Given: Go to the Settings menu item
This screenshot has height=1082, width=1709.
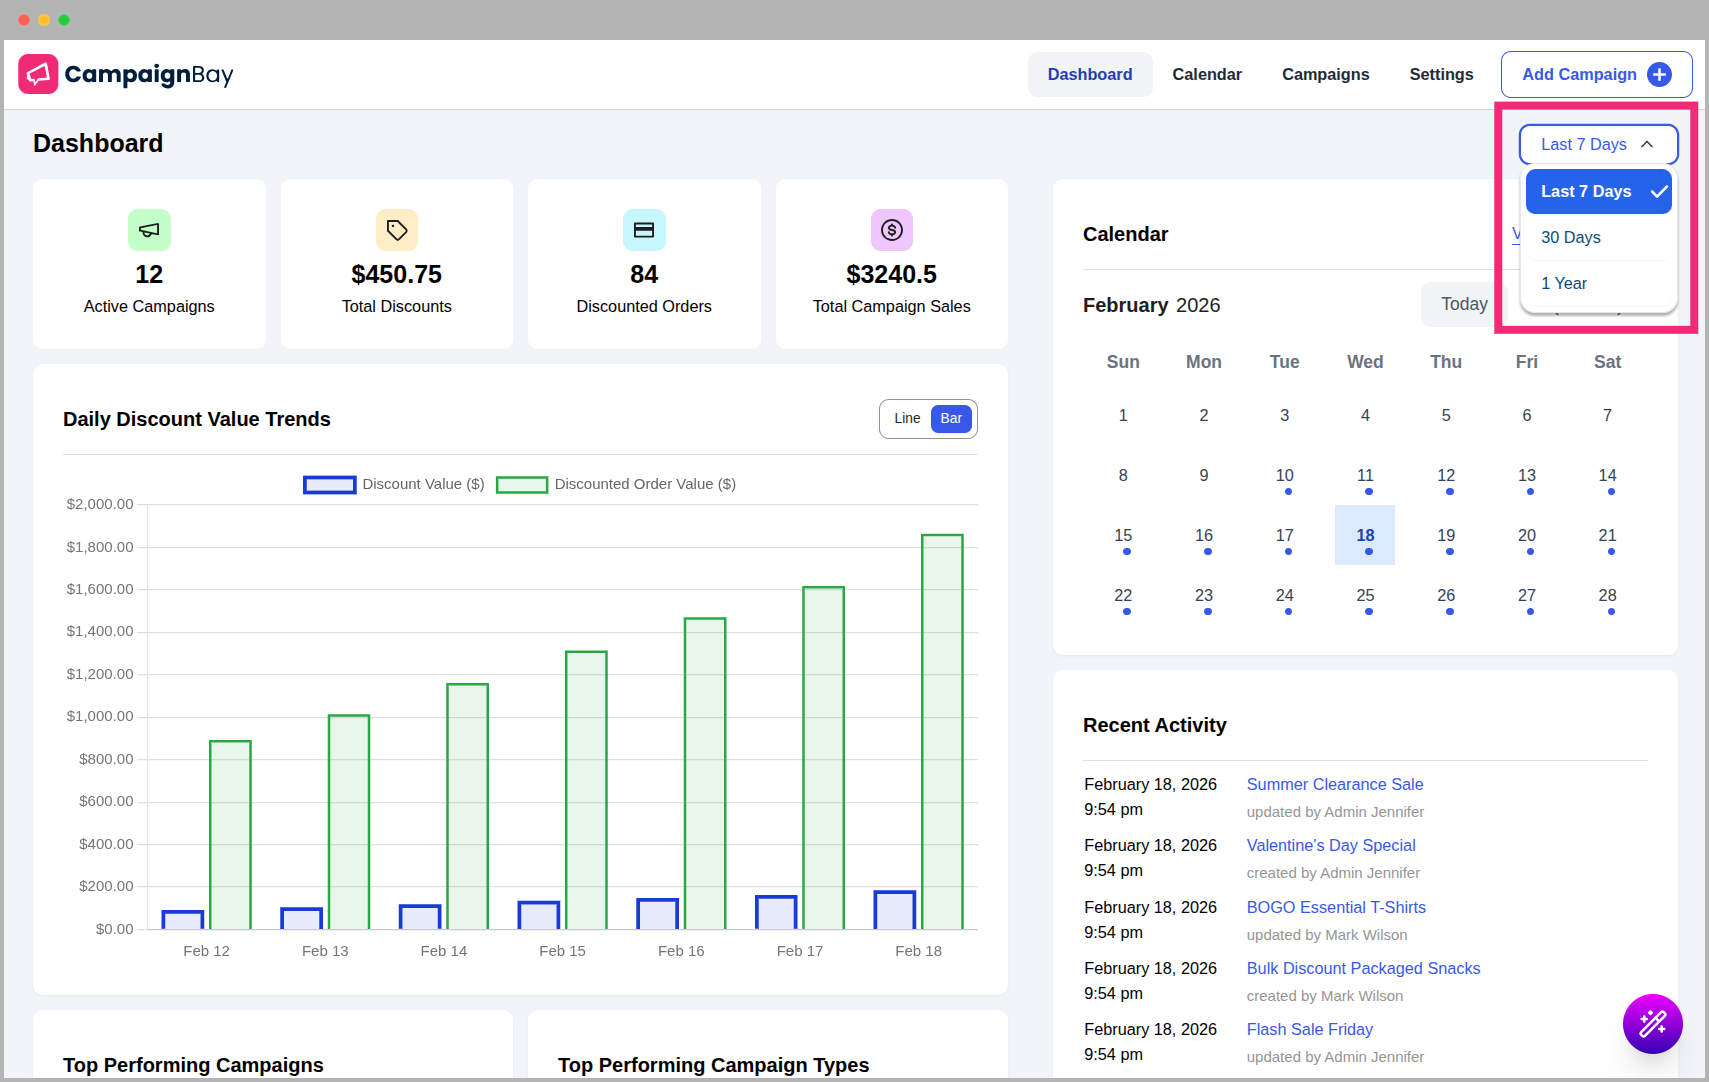Looking at the screenshot, I should (1440, 74).
